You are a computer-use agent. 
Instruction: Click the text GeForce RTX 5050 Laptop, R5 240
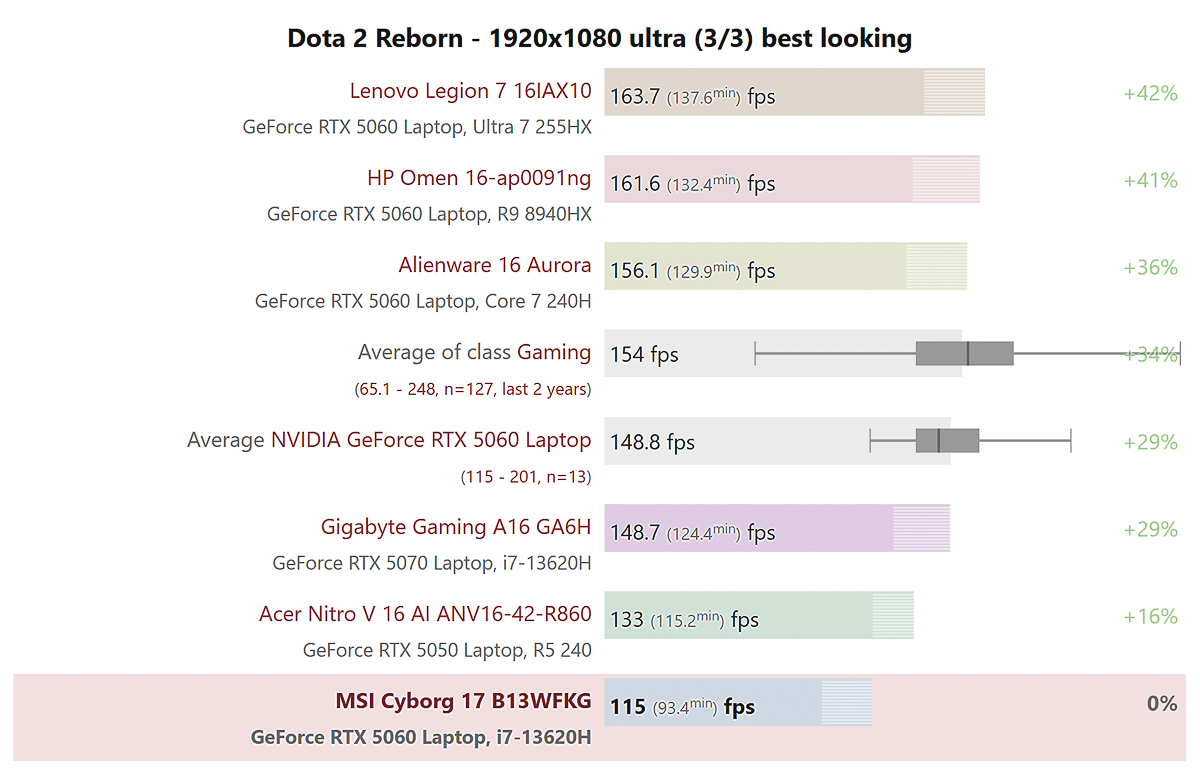pyautogui.click(x=447, y=650)
